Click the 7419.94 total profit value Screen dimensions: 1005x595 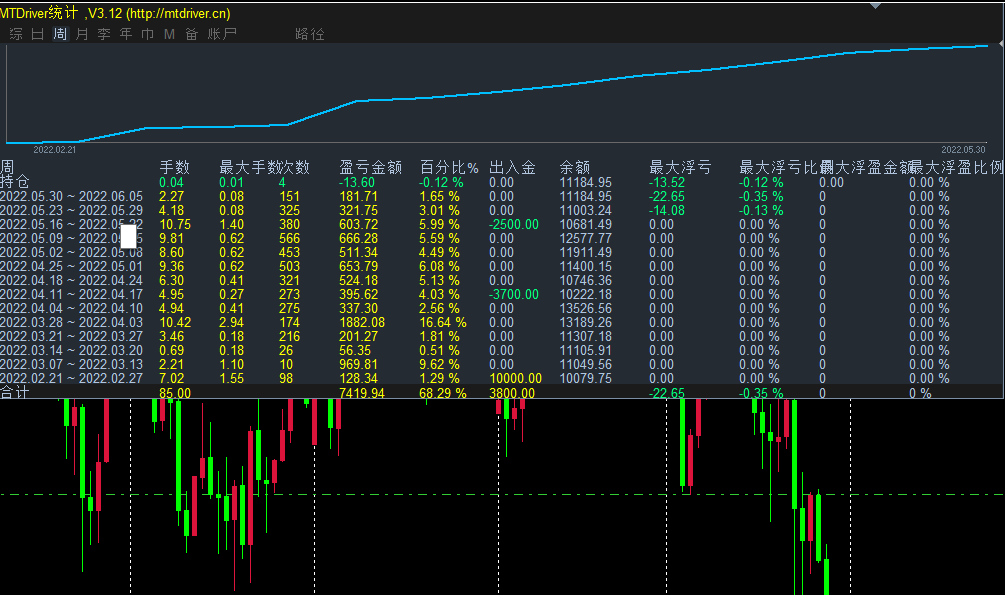click(x=362, y=392)
